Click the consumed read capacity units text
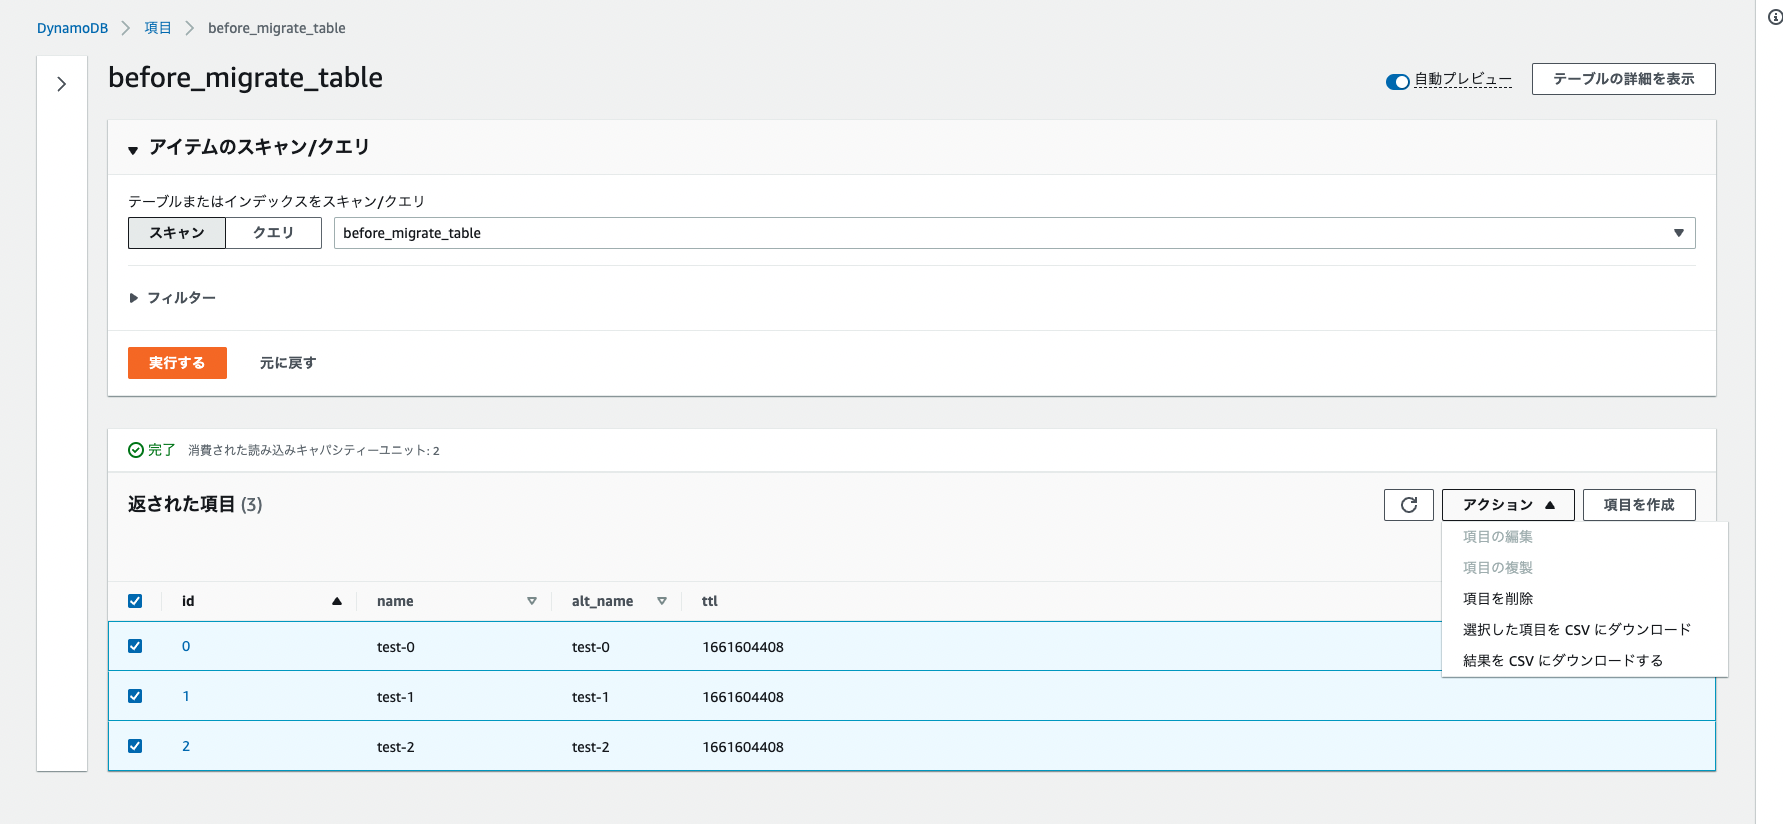 coord(314,451)
